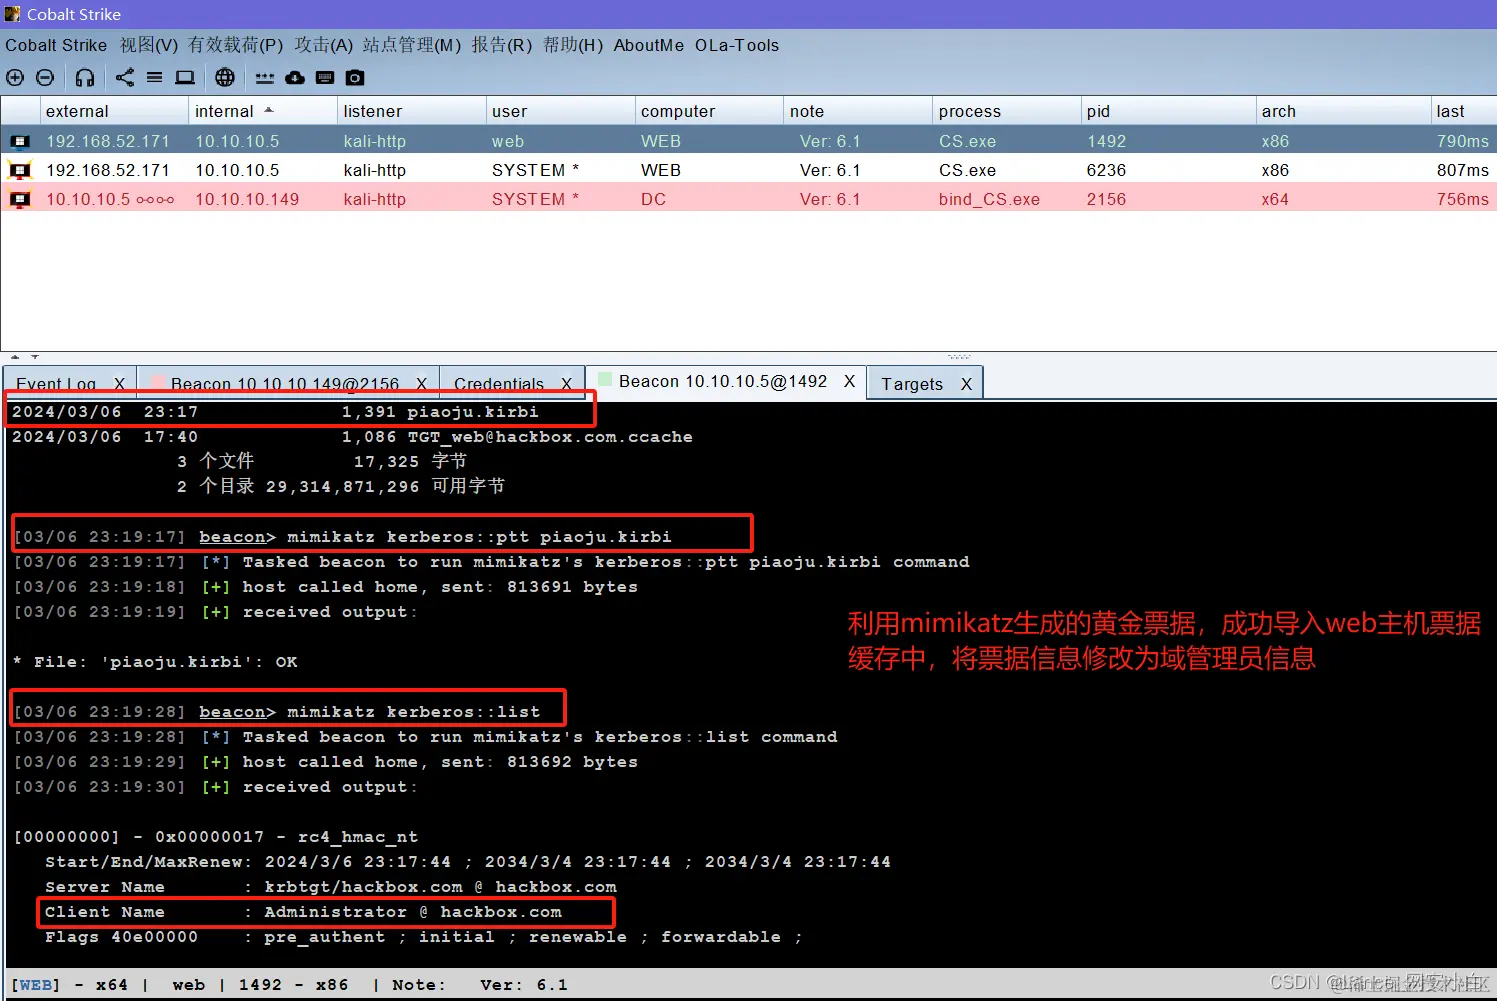This screenshot has width=1497, height=1001.
Task: Switch to session table view icon
Action: (x=154, y=78)
